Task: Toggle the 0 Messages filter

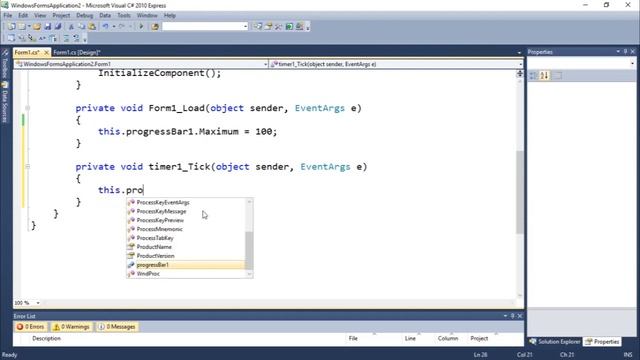Action: (117, 327)
